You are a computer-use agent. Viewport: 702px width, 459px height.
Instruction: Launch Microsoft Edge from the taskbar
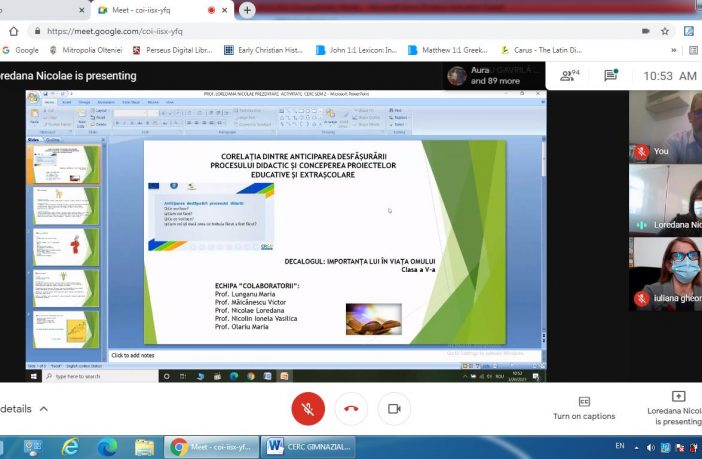(107, 447)
